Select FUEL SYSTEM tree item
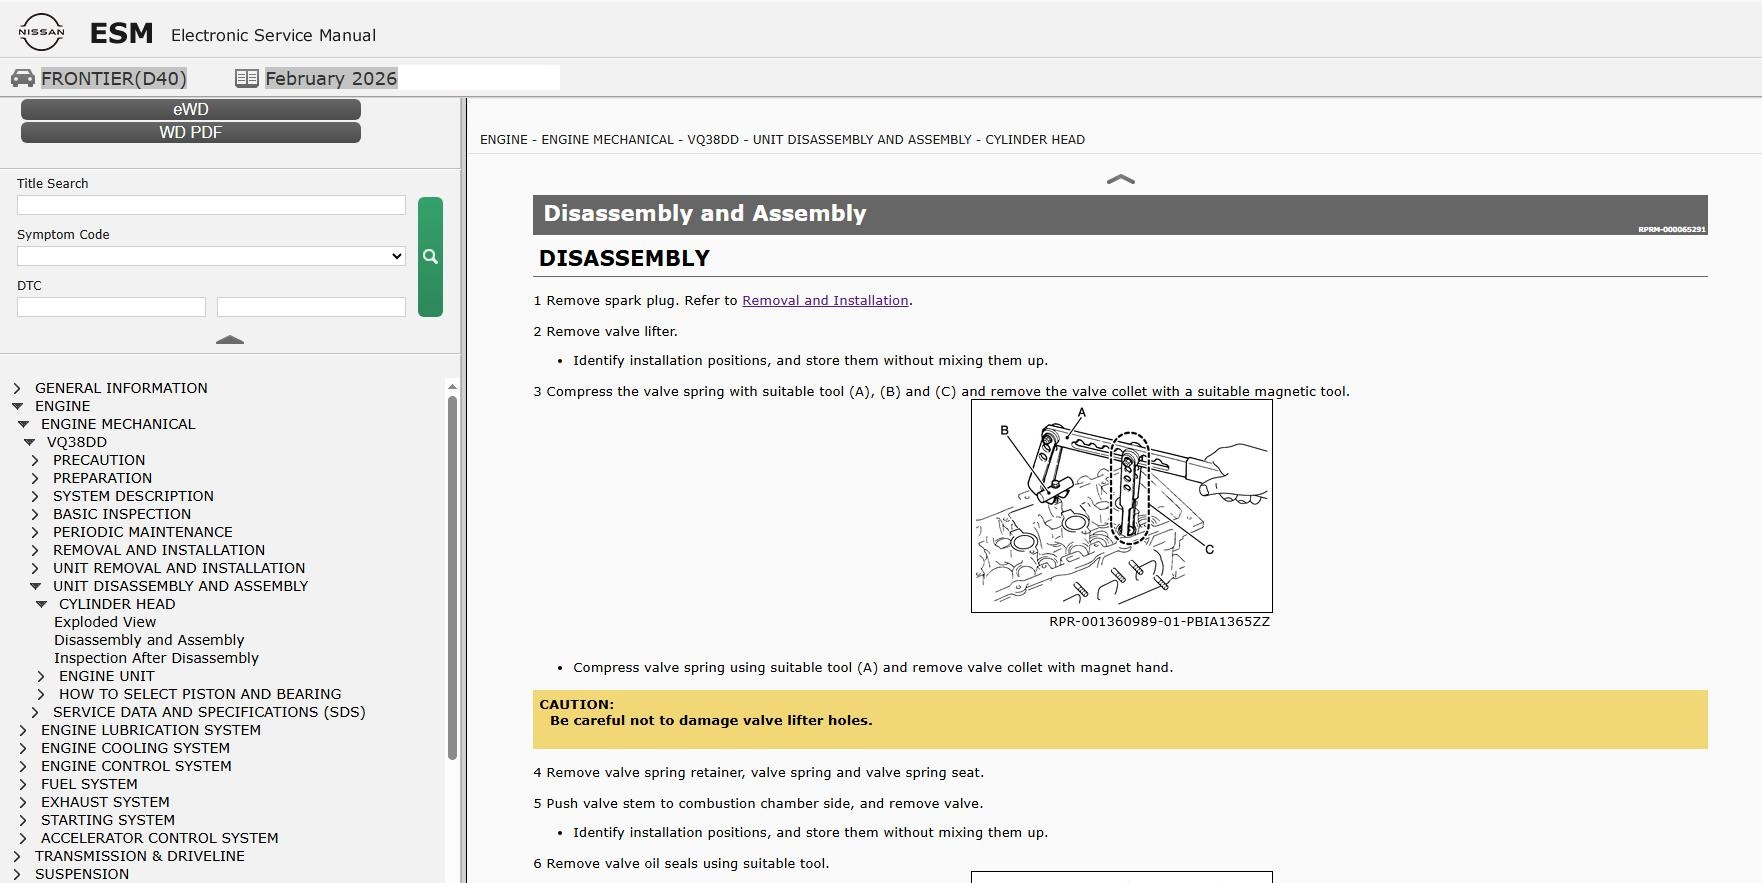The image size is (1762, 883). point(89,784)
